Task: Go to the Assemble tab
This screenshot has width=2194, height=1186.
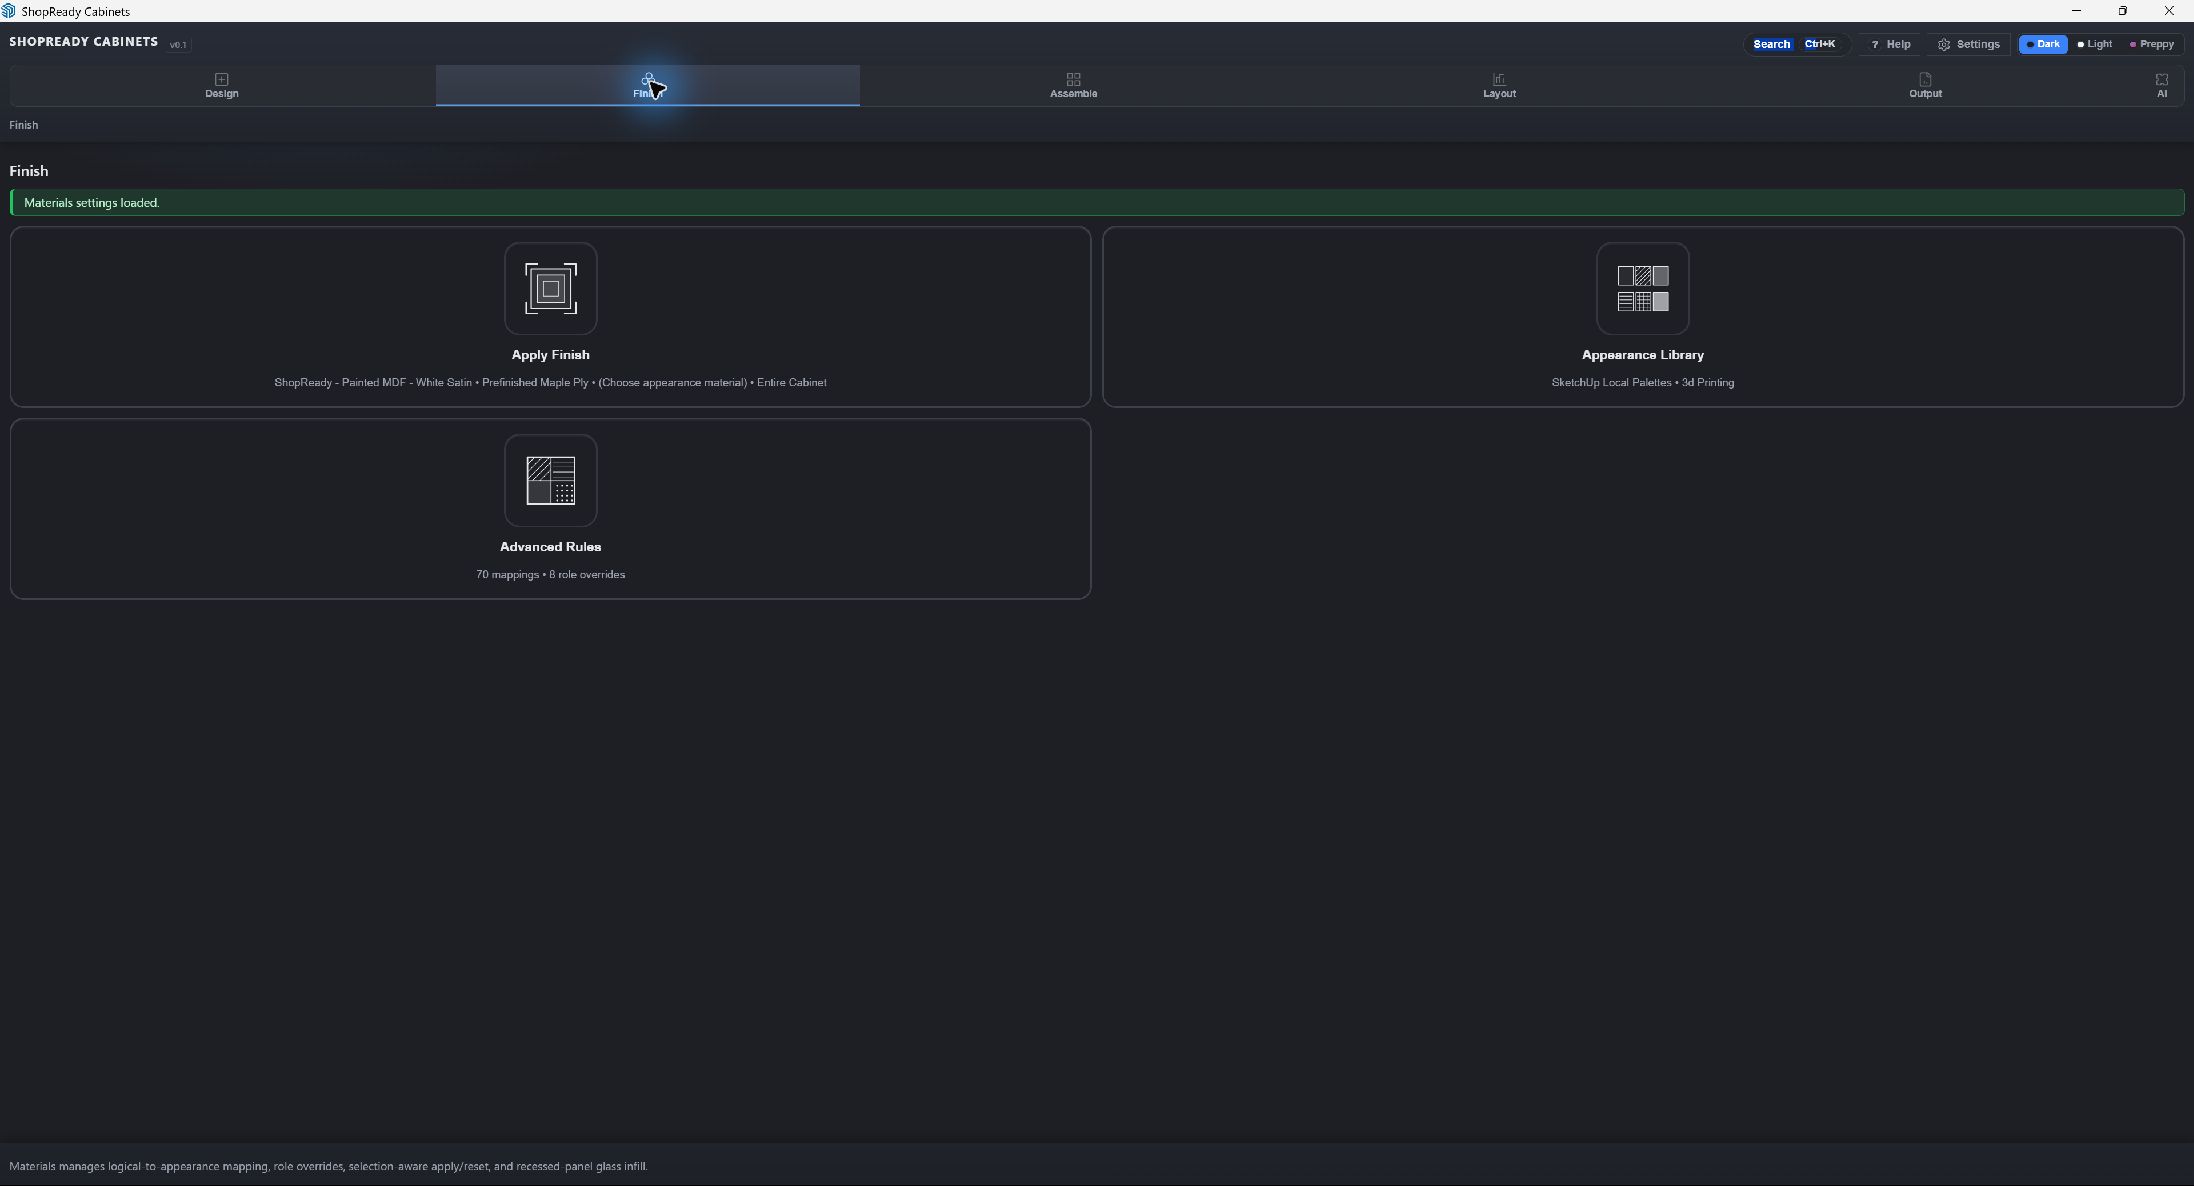Action: [1073, 86]
